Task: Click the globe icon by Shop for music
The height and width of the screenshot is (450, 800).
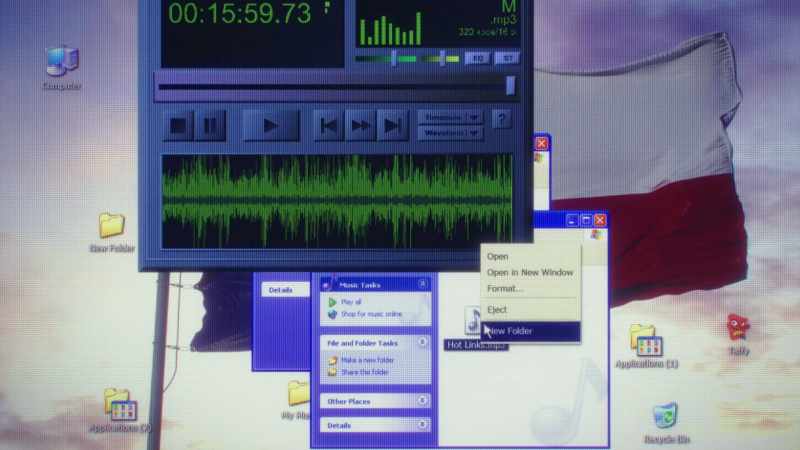Action: coord(333,314)
